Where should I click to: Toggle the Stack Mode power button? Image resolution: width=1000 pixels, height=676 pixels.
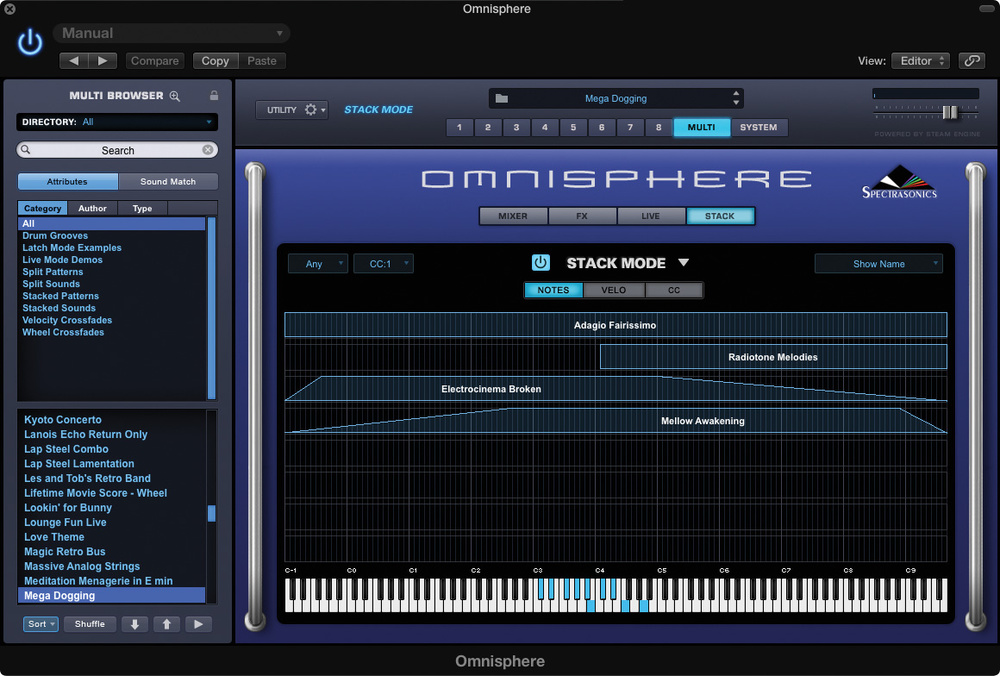pos(540,263)
